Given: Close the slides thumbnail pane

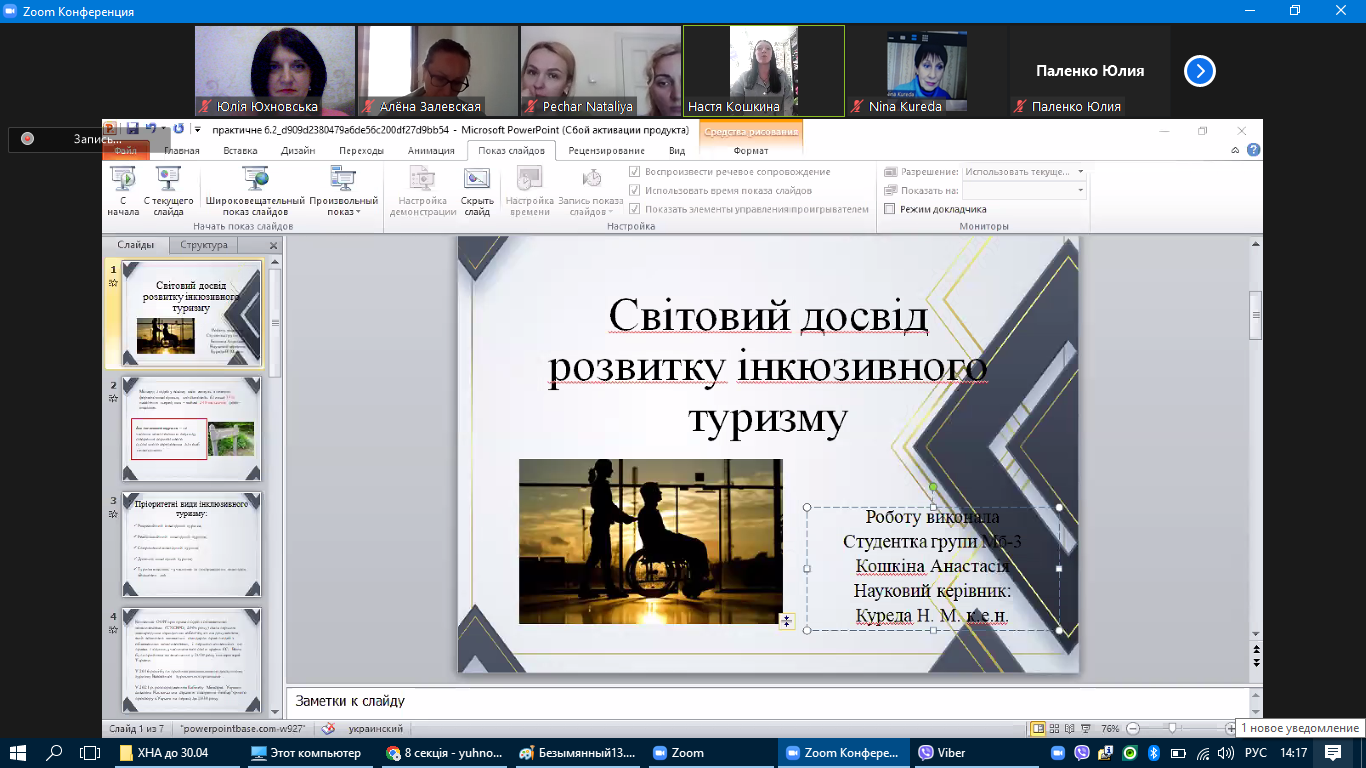Looking at the screenshot, I should tap(273, 245).
